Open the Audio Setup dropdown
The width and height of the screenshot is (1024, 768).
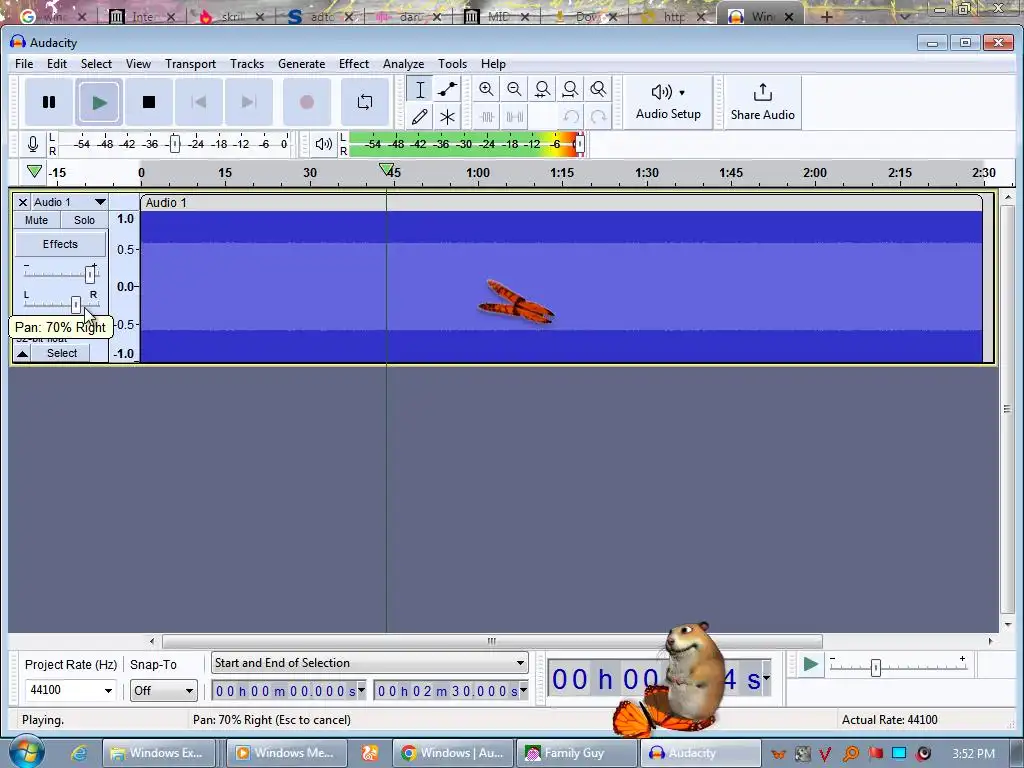668,102
